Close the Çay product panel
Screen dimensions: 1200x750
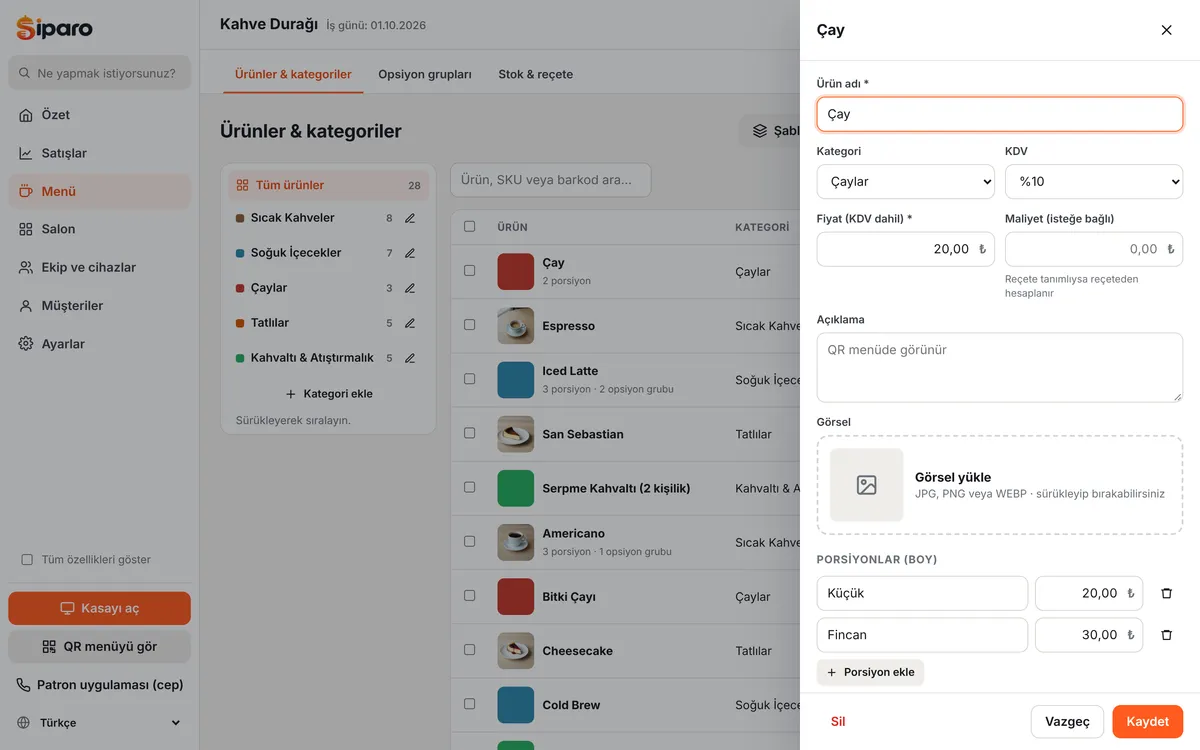pyautogui.click(x=1166, y=30)
